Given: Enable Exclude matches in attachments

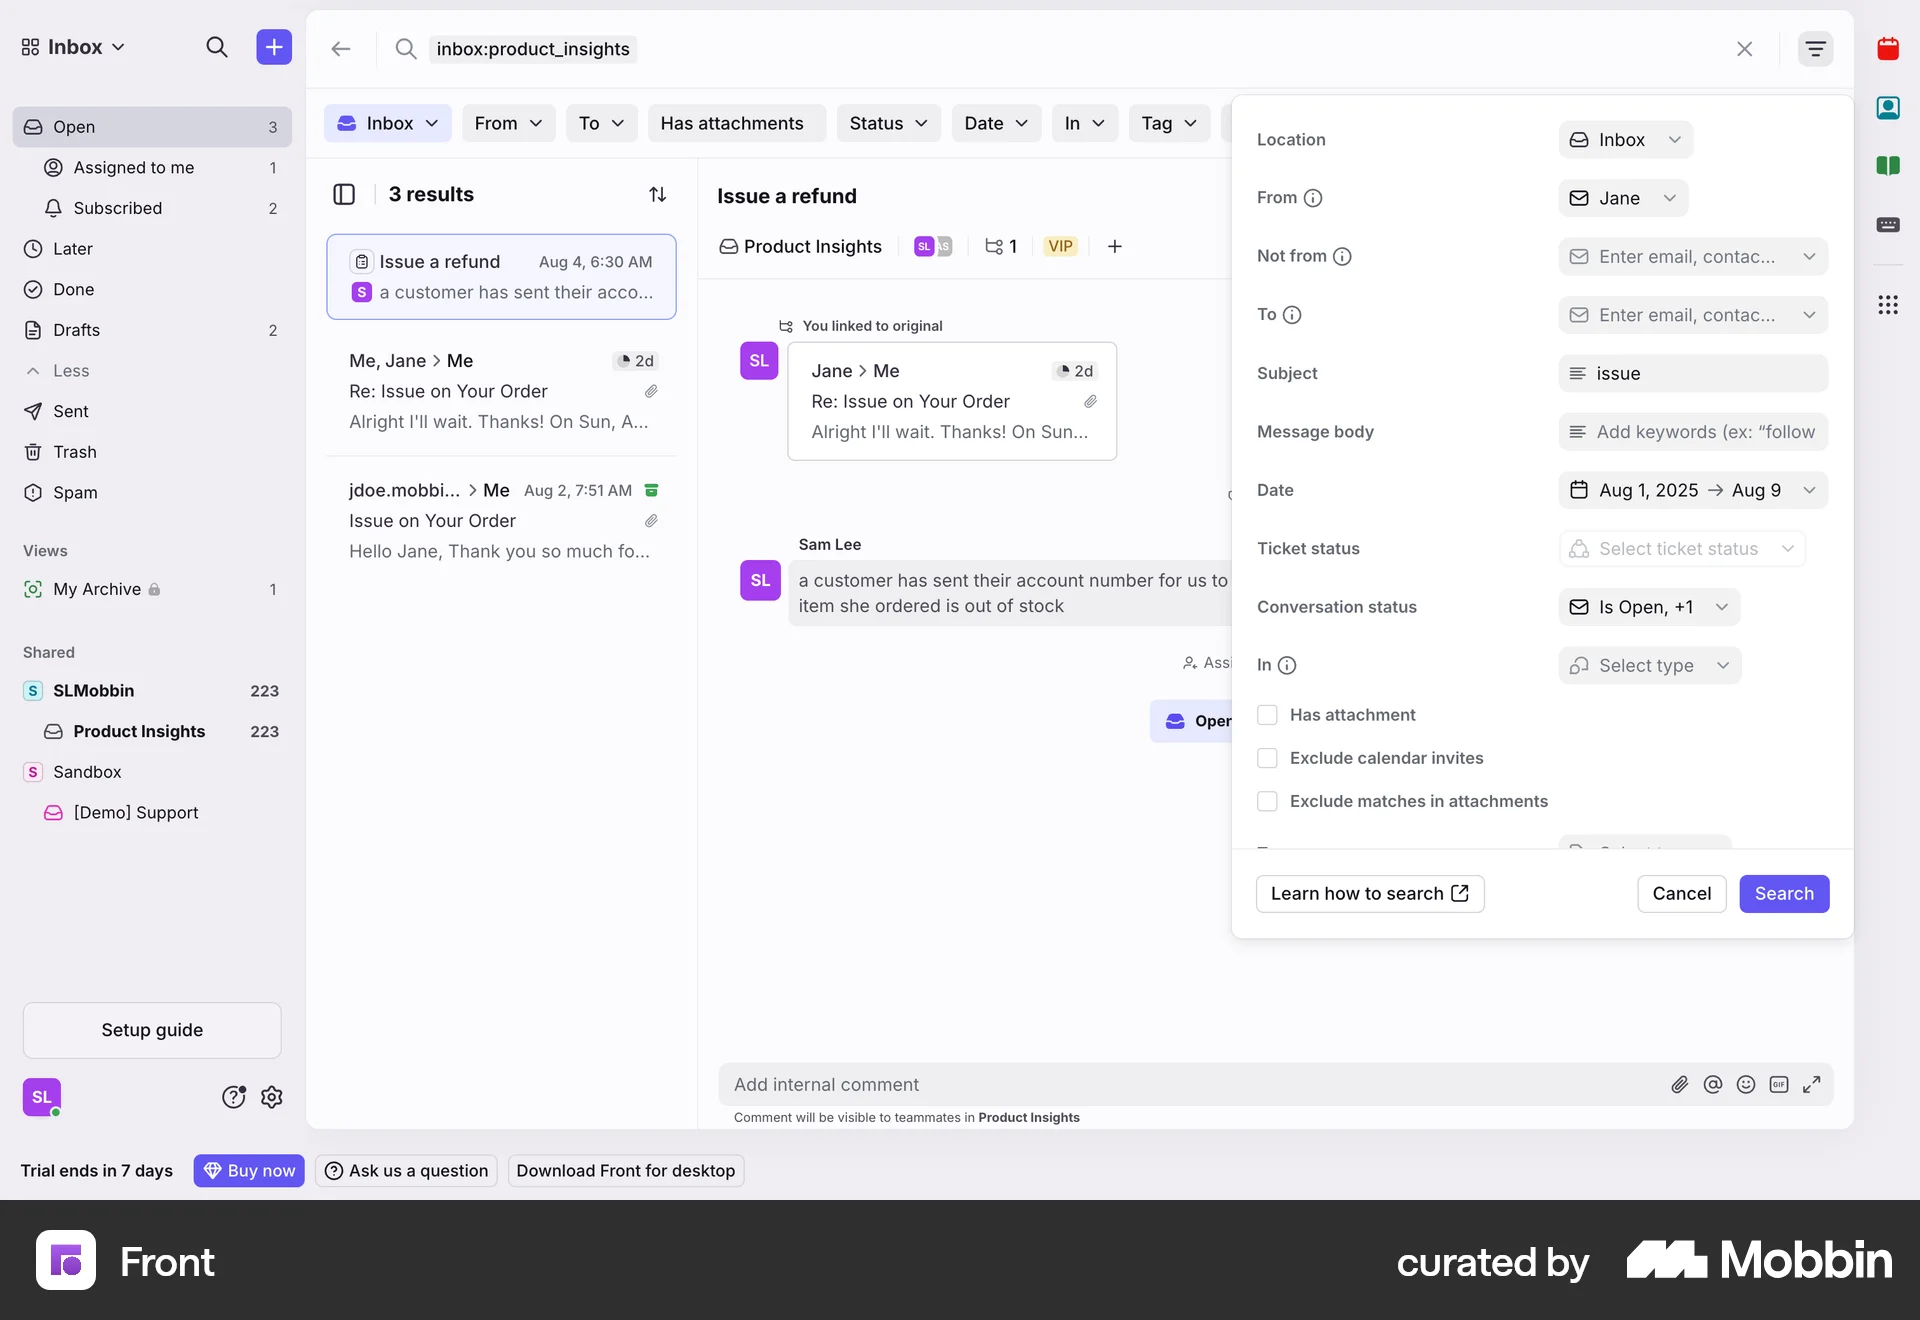Looking at the screenshot, I should (1267, 801).
